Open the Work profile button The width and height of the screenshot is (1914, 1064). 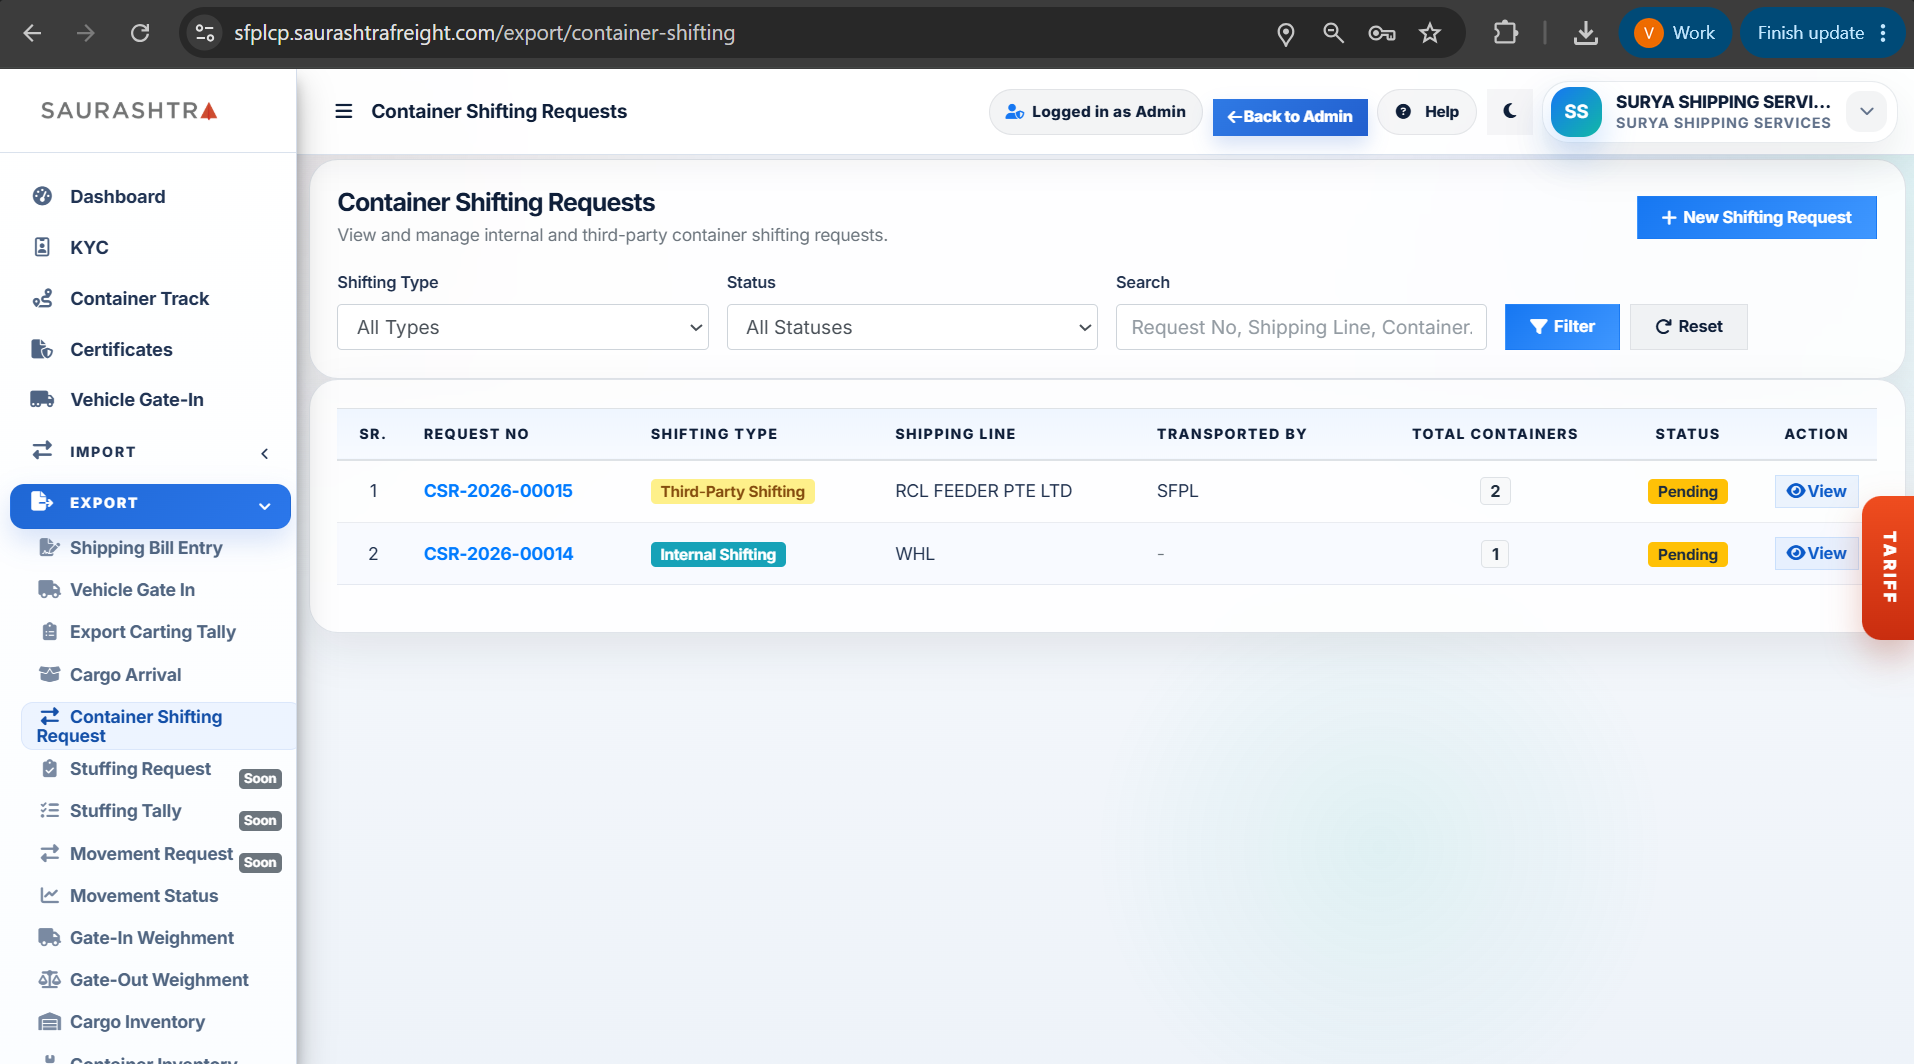tap(1676, 33)
